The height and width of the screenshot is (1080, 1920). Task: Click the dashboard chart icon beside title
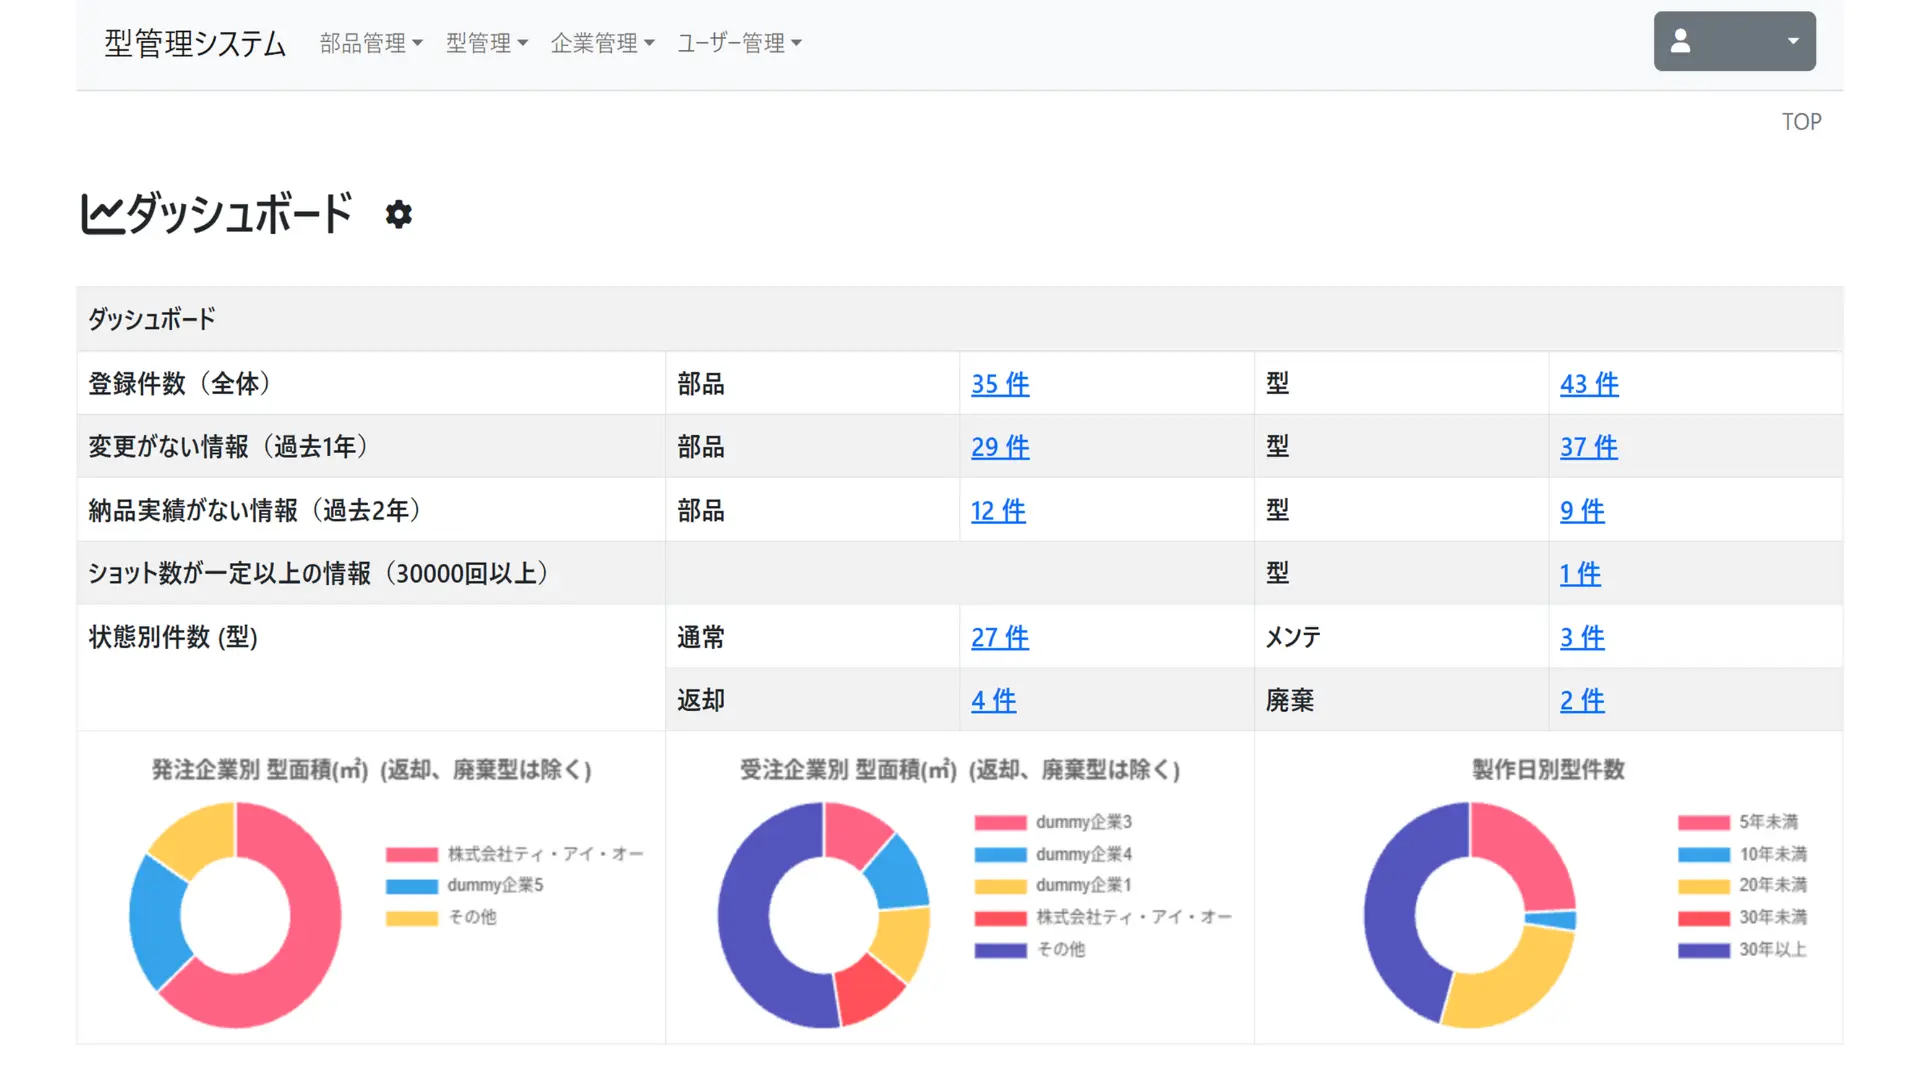(x=101, y=214)
